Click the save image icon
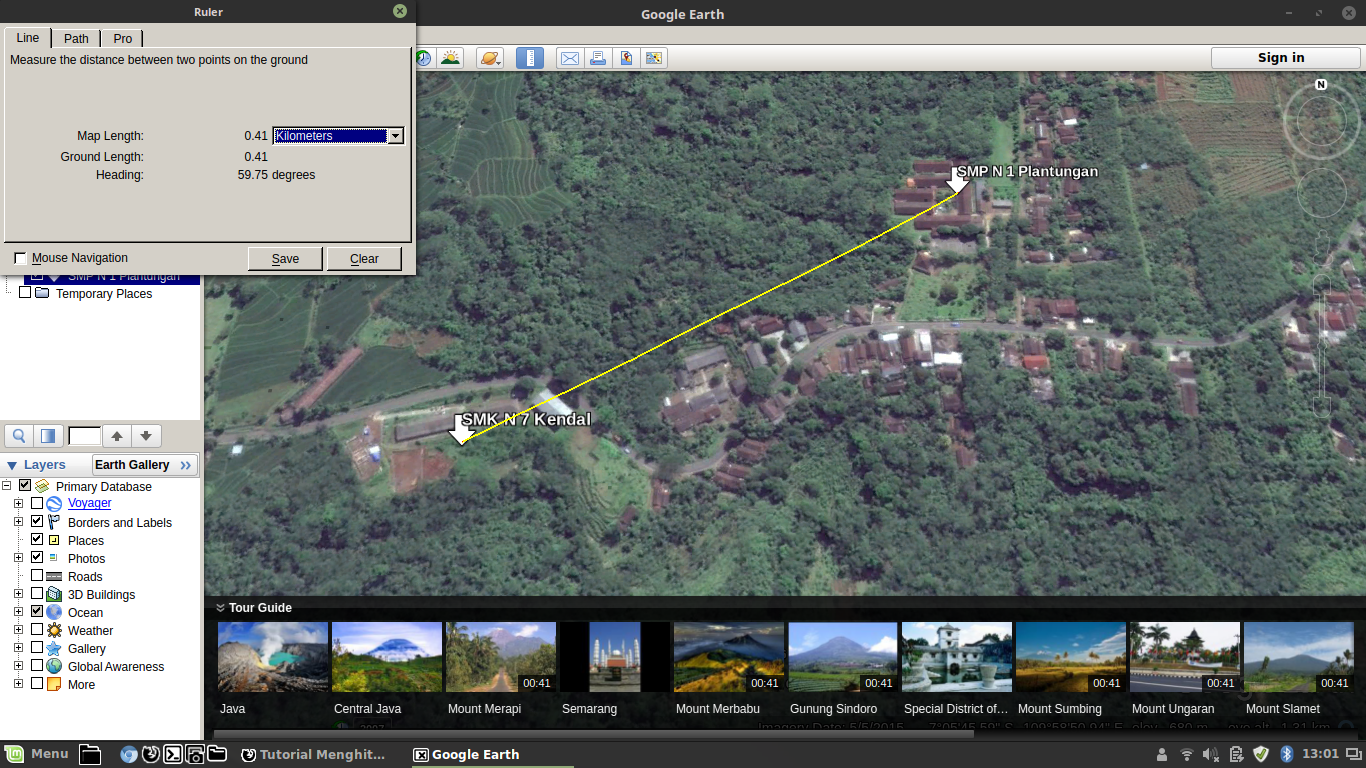1366x768 pixels. coord(626,57)
